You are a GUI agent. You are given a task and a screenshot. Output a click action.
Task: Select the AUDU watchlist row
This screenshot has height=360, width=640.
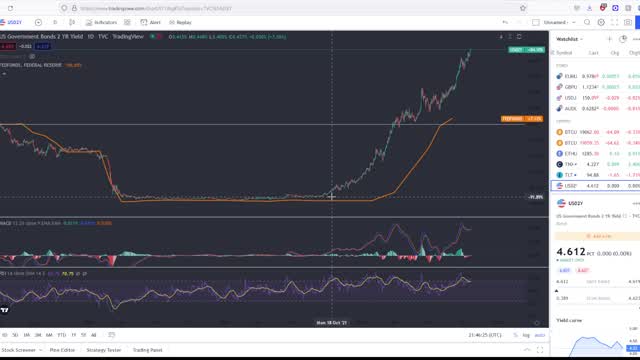[596, 109]
